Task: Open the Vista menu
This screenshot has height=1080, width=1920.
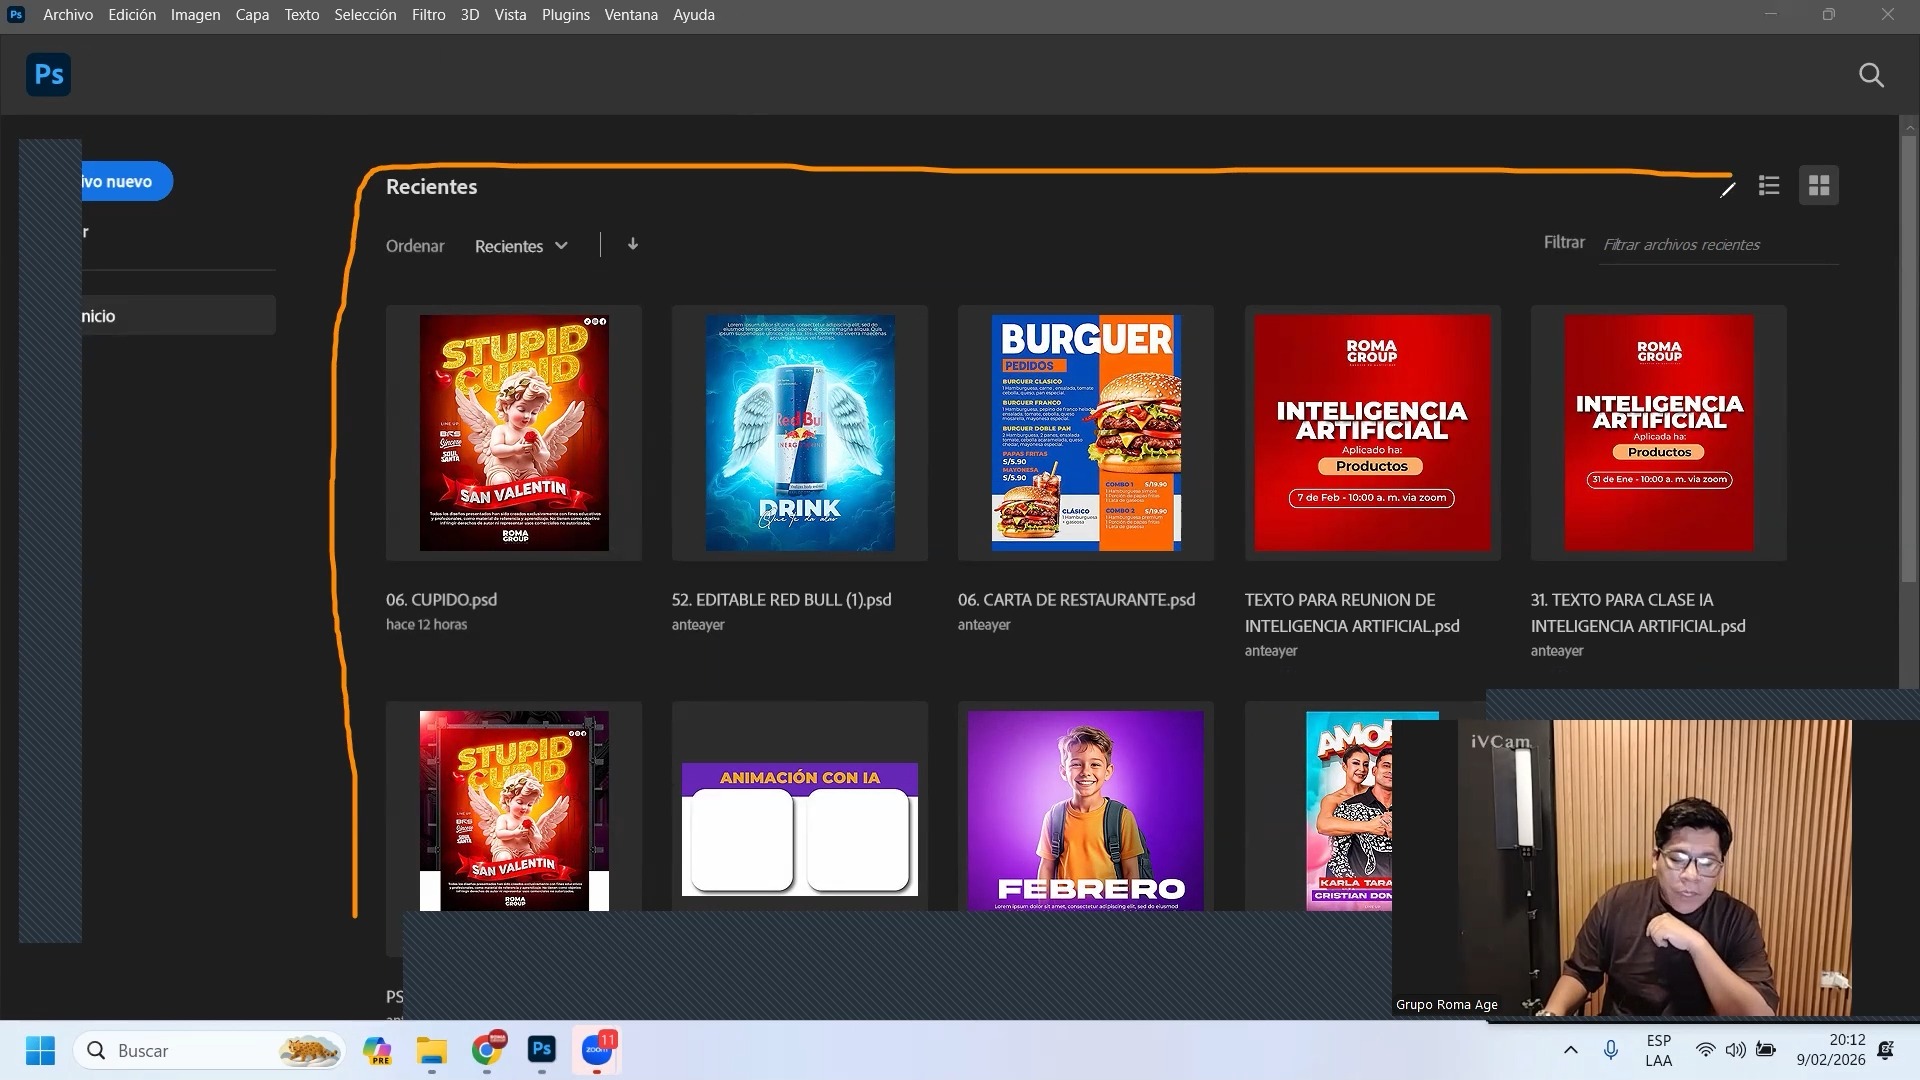Action: (510, 15)
